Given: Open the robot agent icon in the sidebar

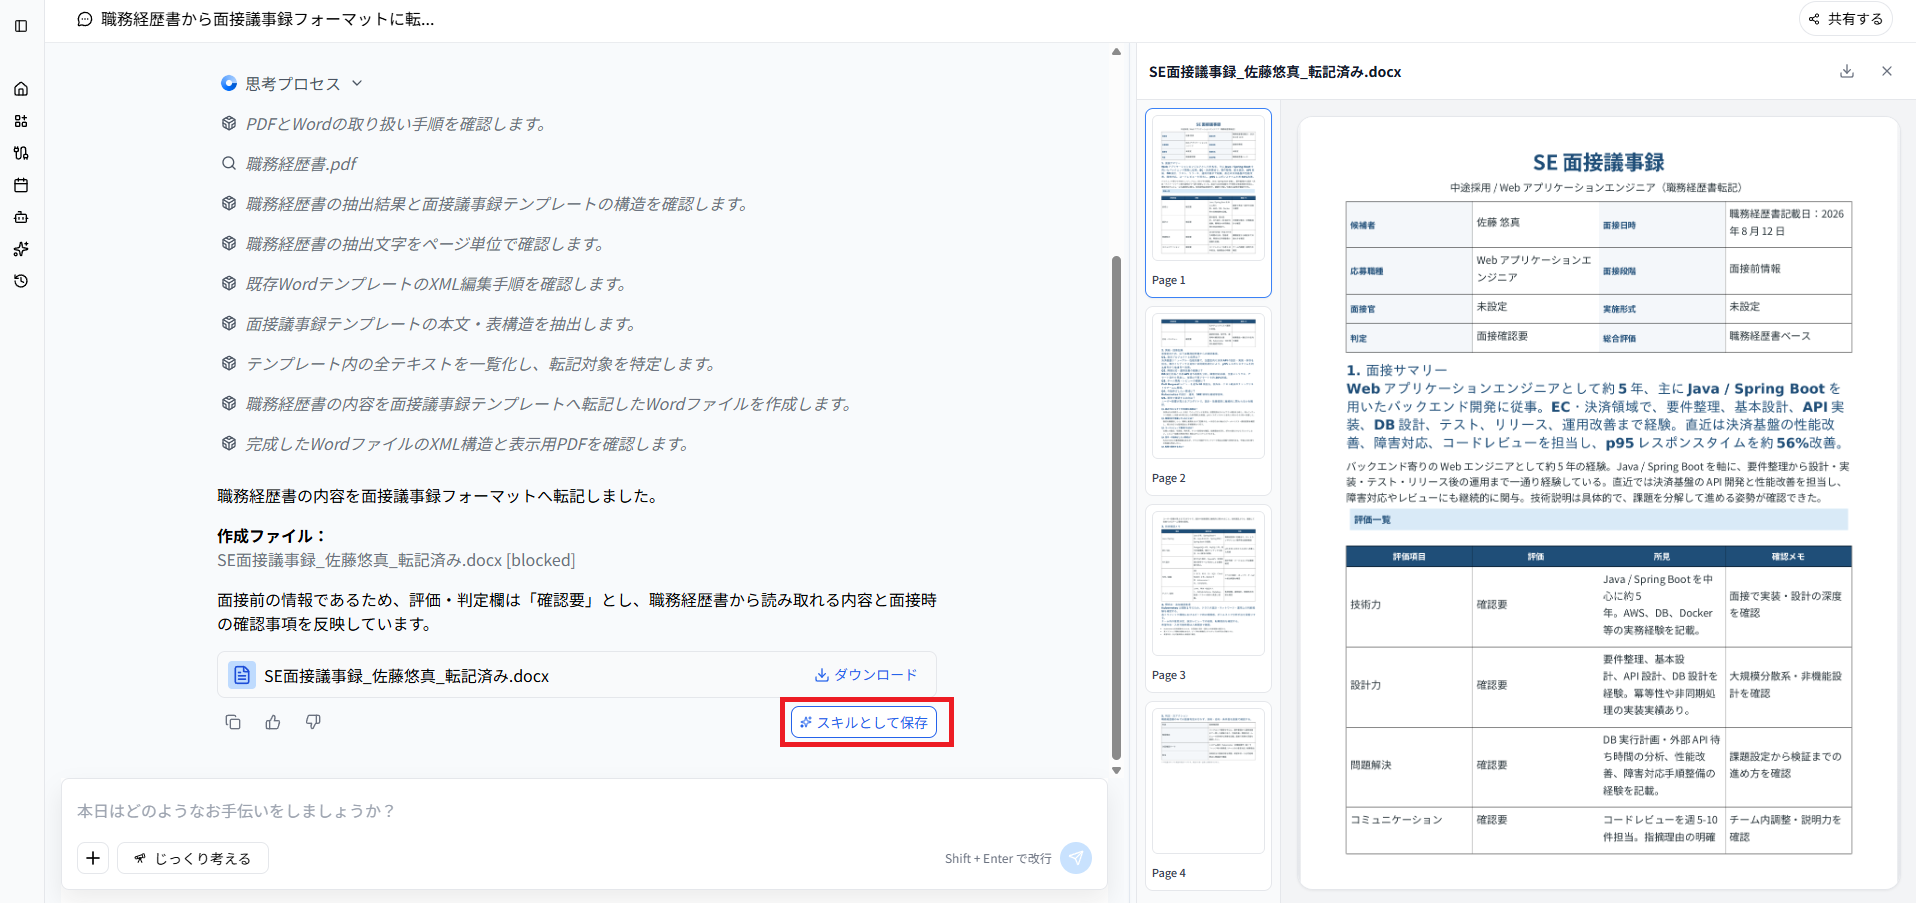Looking at the screenshot, I should (x=21, y=217).
